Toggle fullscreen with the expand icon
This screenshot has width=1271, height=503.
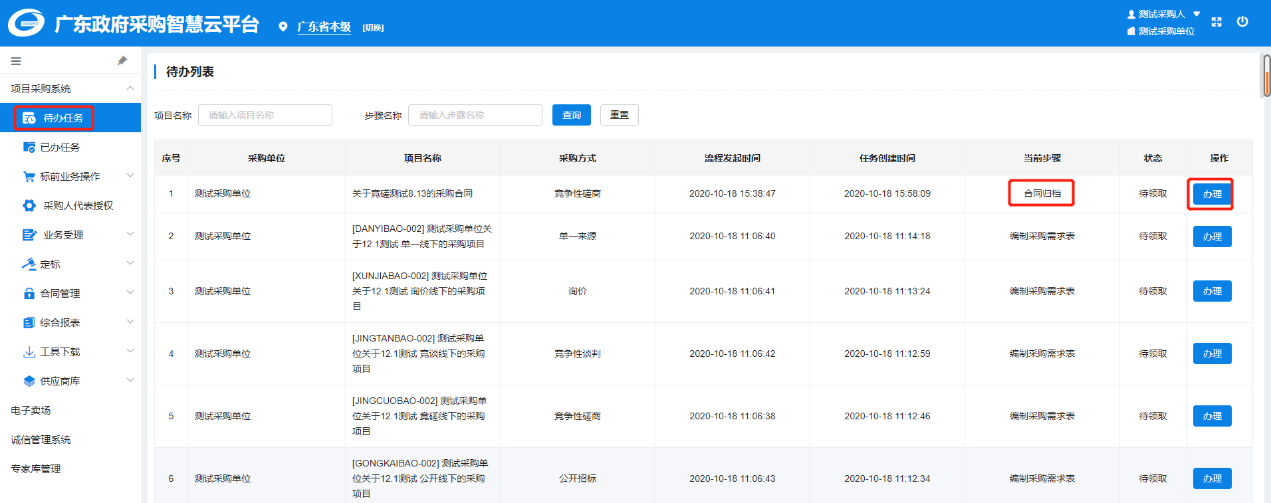(x=1217, y=22)
